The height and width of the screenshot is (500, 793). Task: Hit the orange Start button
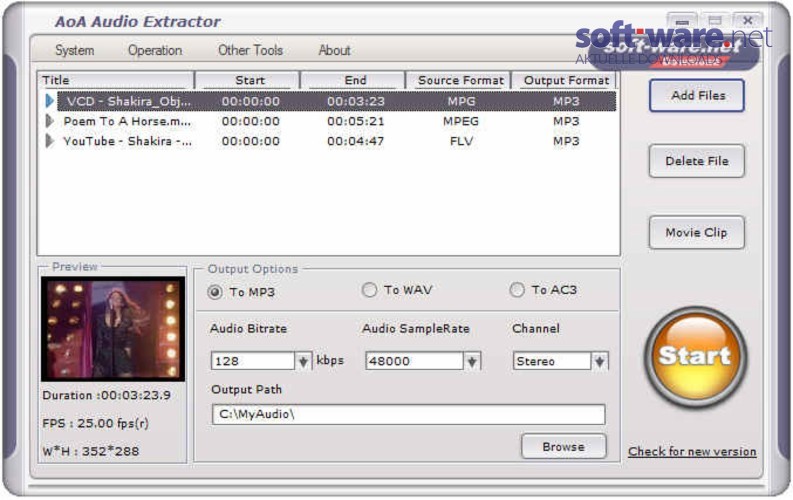point(695,357)
